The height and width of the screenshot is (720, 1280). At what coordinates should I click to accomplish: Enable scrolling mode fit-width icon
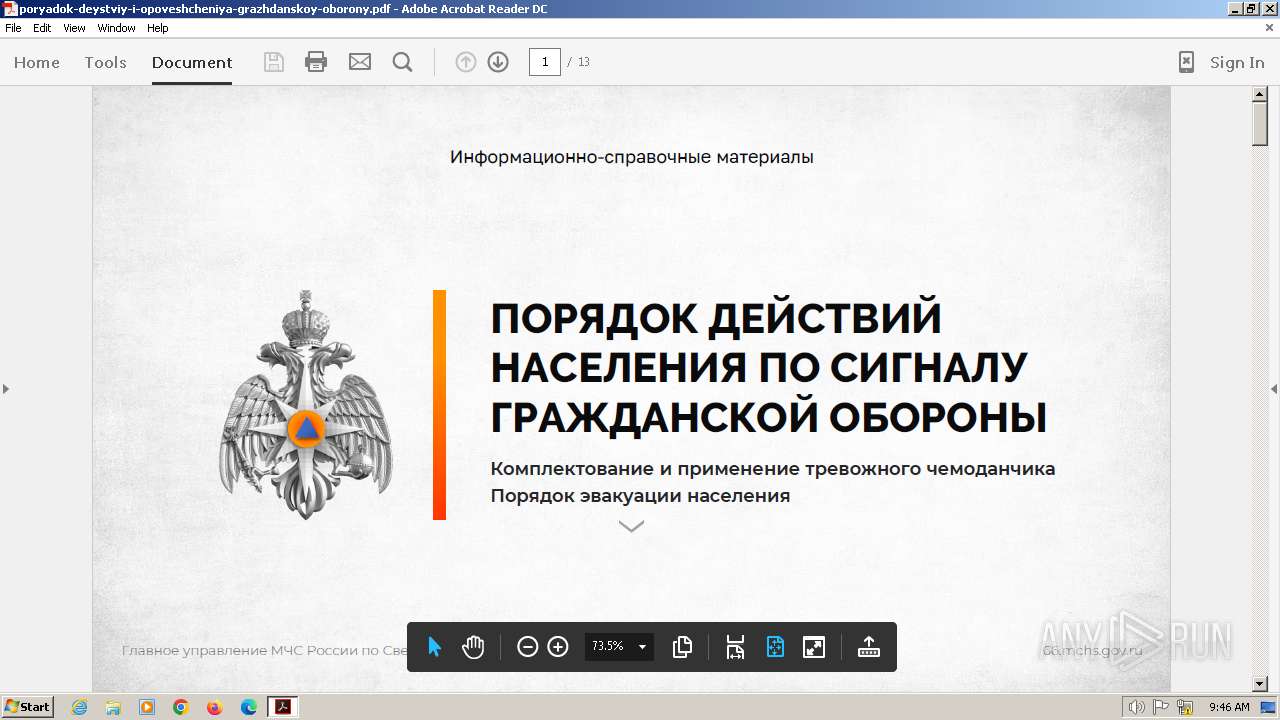(x=735, y=647)
